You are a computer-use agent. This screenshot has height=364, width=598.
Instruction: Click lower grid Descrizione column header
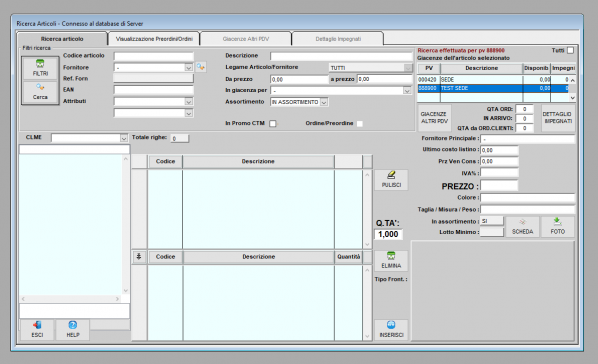[x=259, y=257]
